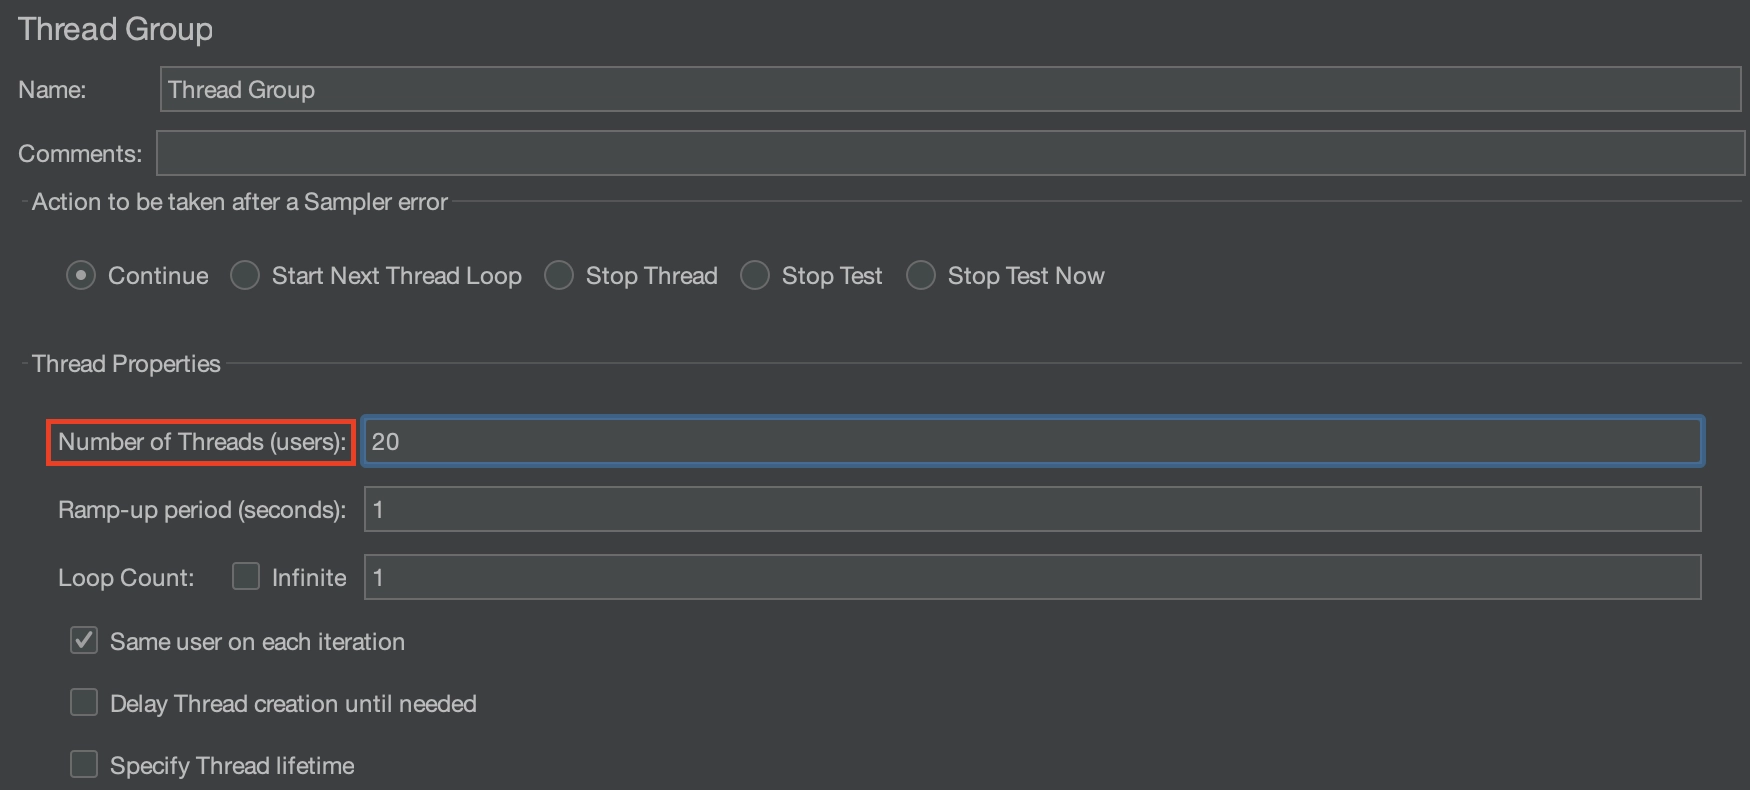Screen dimensions: 1750x790
Task: Select the Stop Test Now option
Action: pyautogui.click(x=921, y=275)
